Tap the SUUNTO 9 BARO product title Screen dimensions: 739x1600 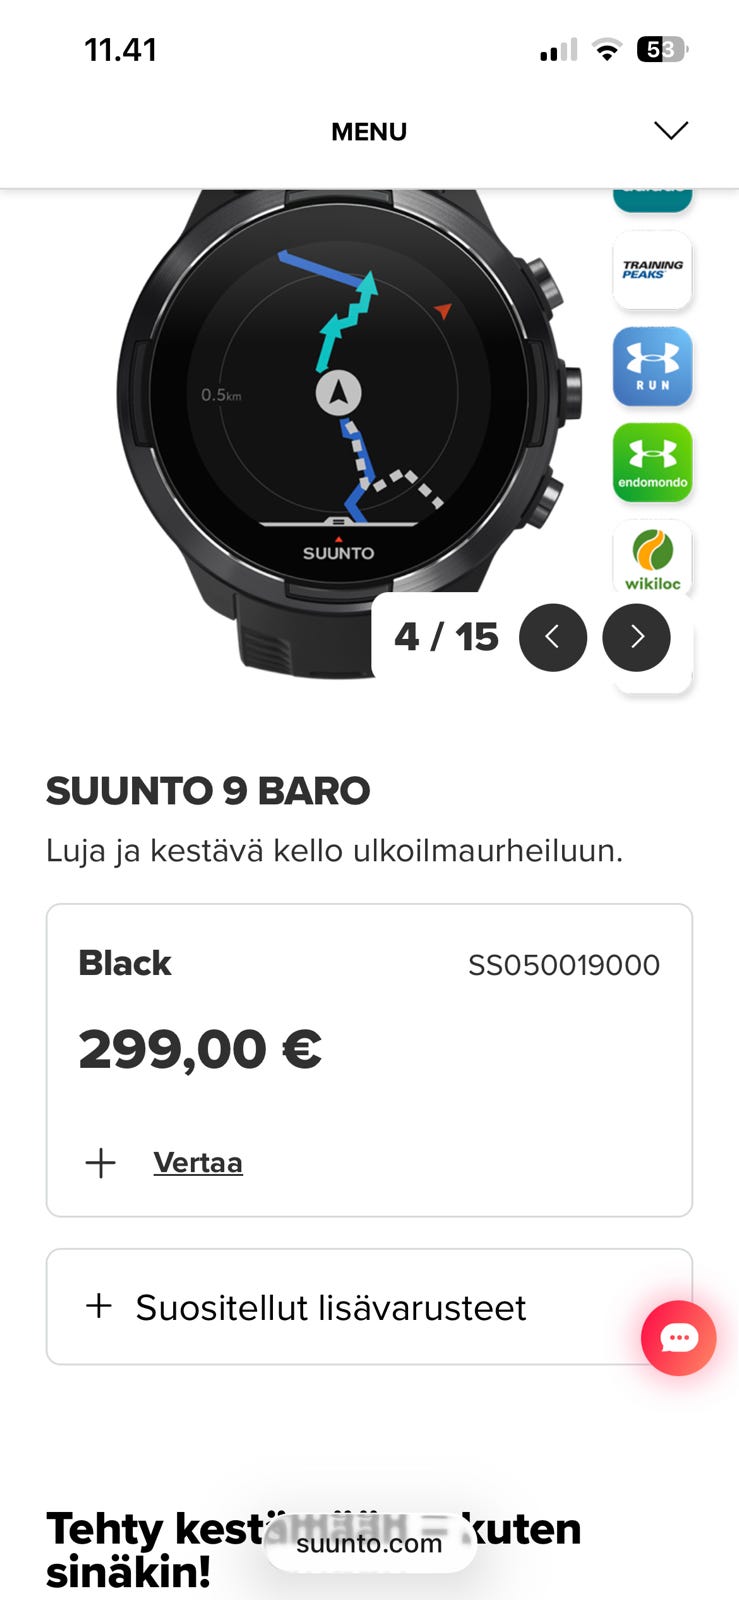pos(208,791)
